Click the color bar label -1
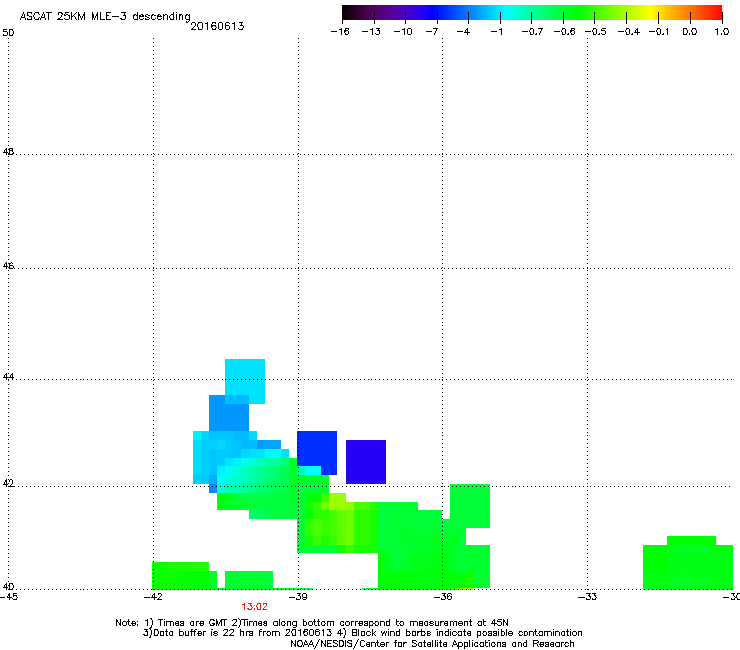This screenshot has width=740, height=650. [x=496, y=32]
